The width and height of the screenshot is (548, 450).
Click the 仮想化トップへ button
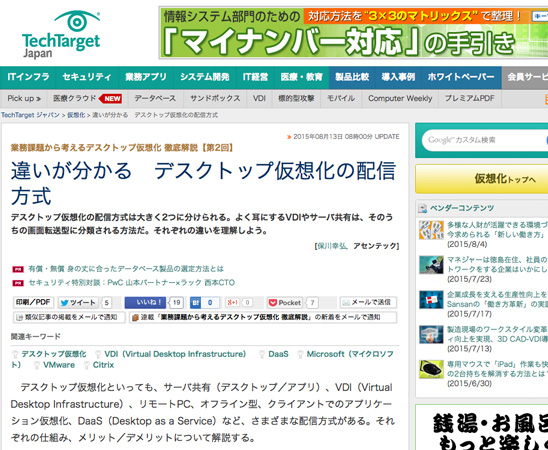click(482, 179)
